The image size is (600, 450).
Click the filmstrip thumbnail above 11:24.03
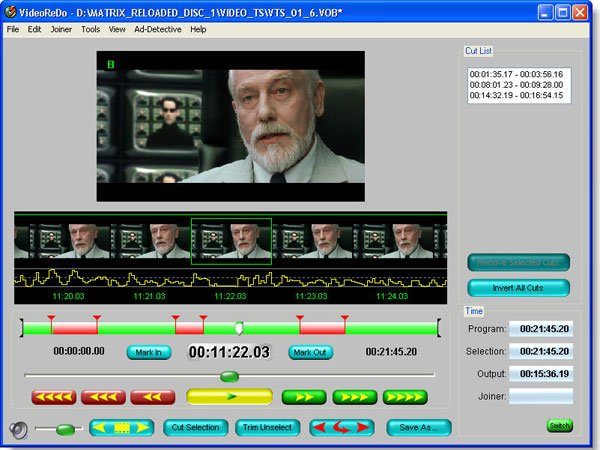point(393,241)
